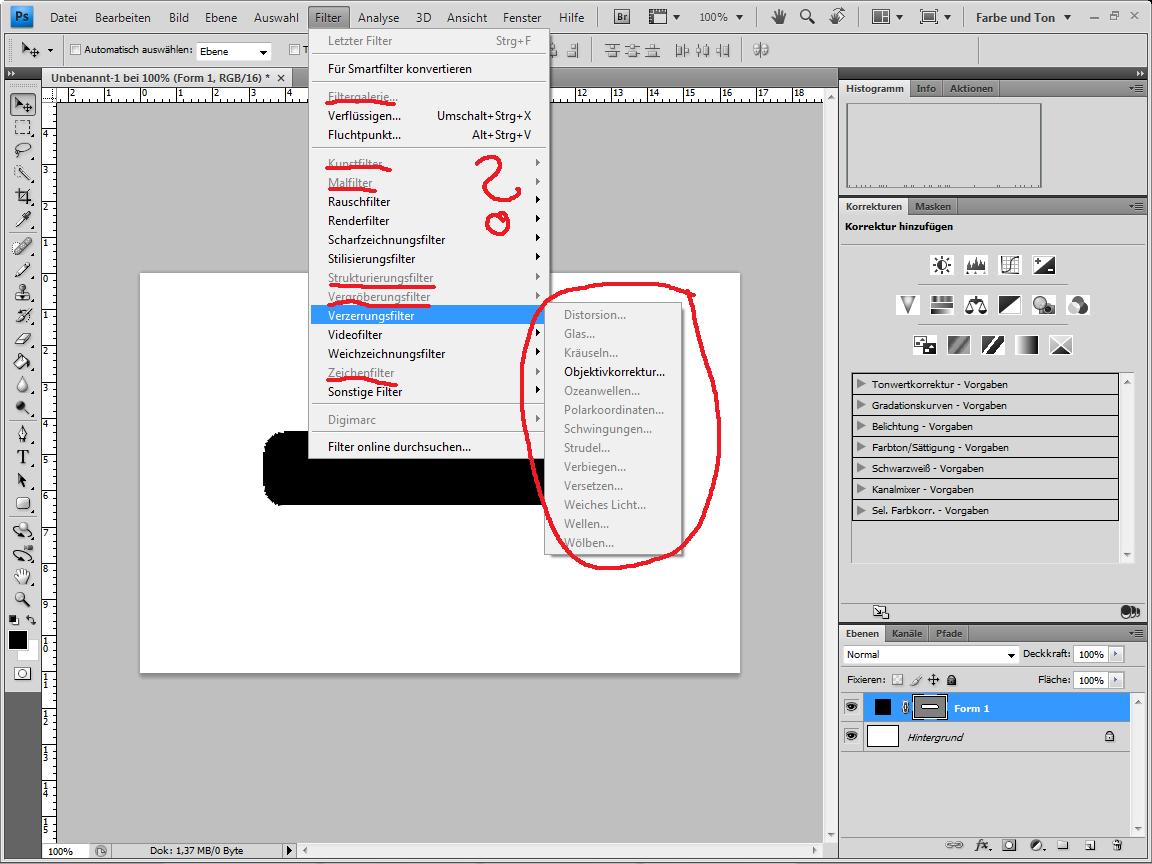Screen dimensions: 1152x864
Task: Open Verflüssigen... filter
Action: coord(429,115)
